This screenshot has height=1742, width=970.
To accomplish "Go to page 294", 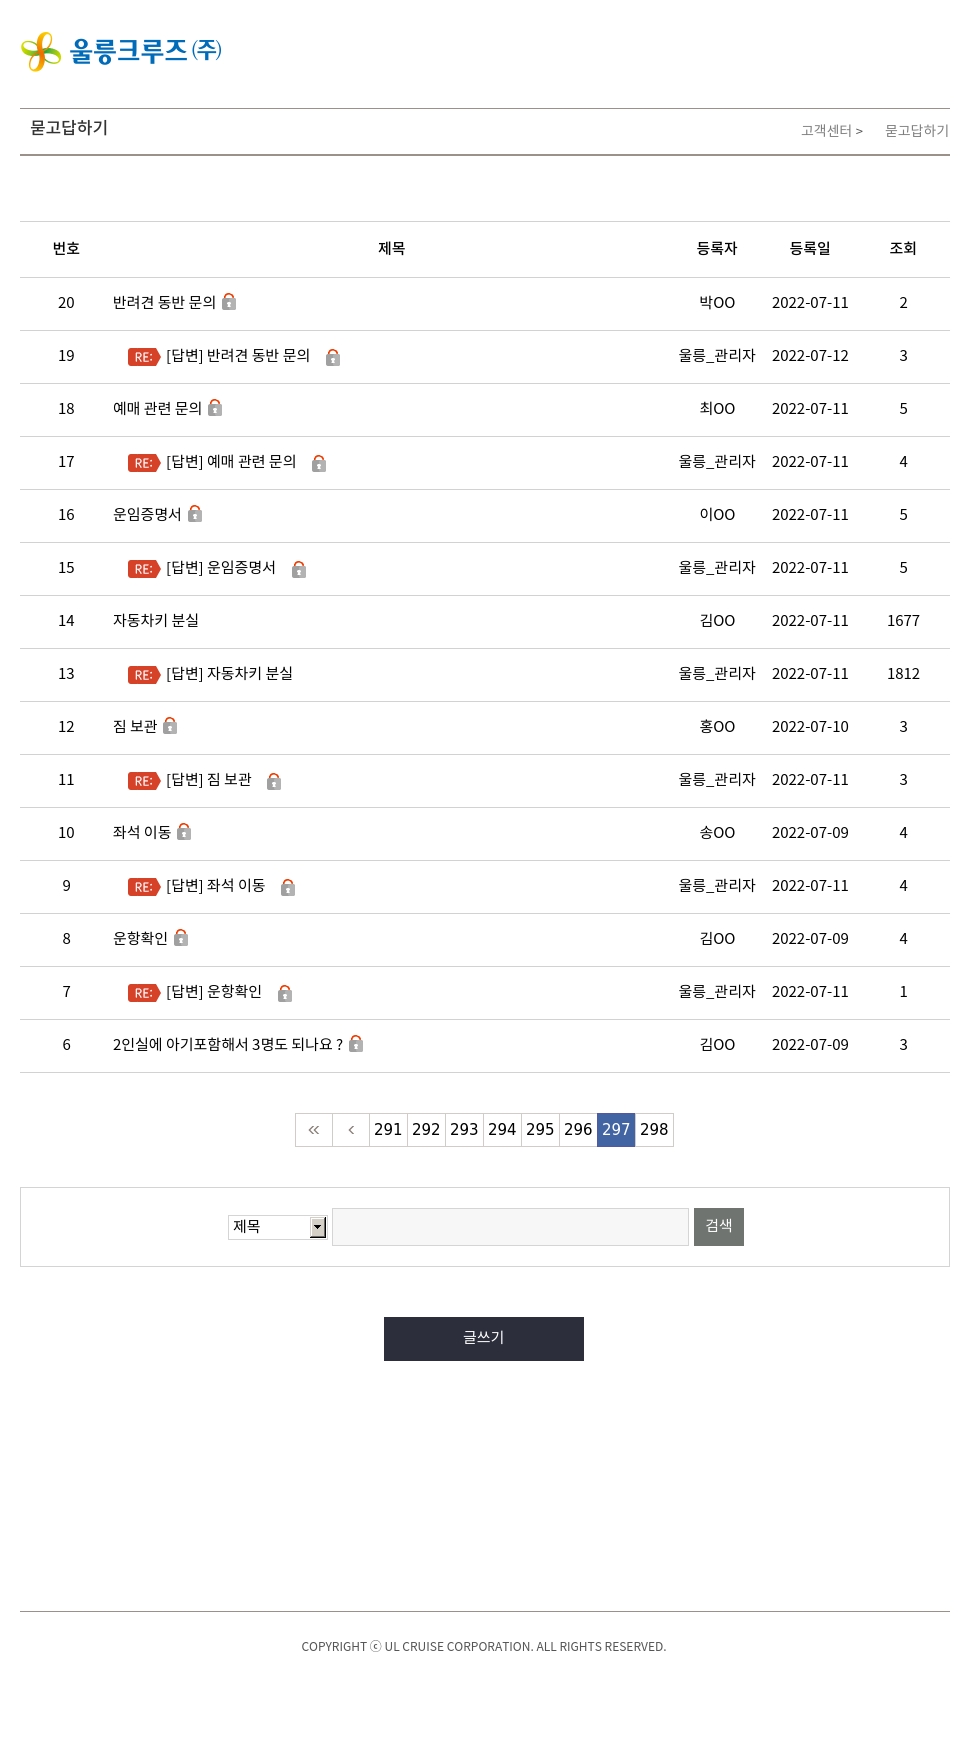I will coord(502,1130).
